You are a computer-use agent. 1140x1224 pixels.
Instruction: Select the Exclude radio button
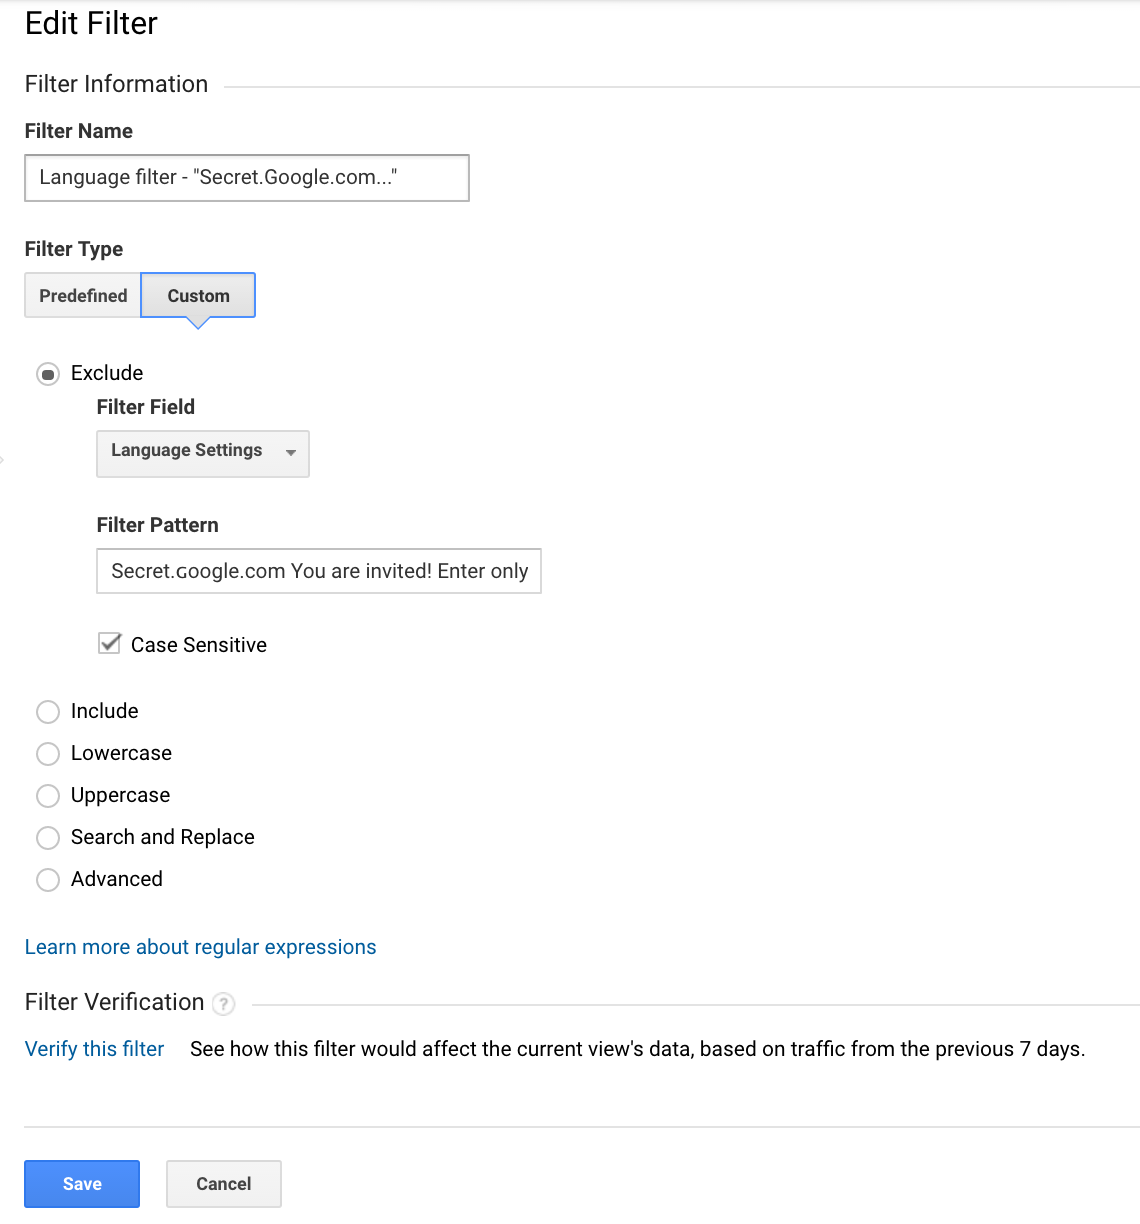(x=48, y=374)
